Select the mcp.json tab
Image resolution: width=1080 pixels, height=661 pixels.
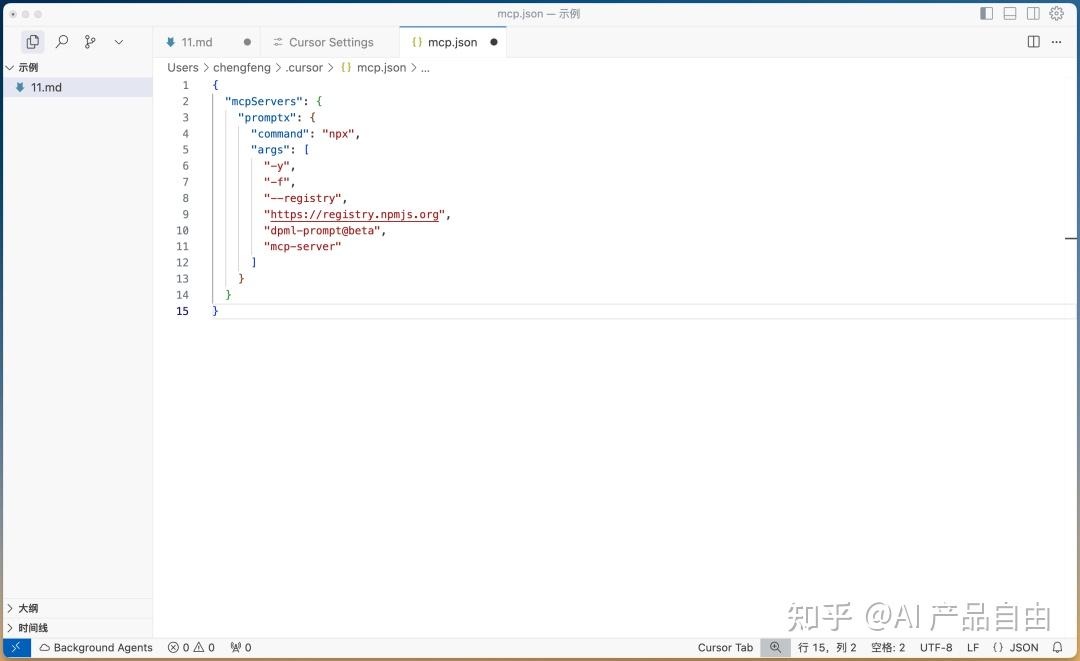(452, 42)
